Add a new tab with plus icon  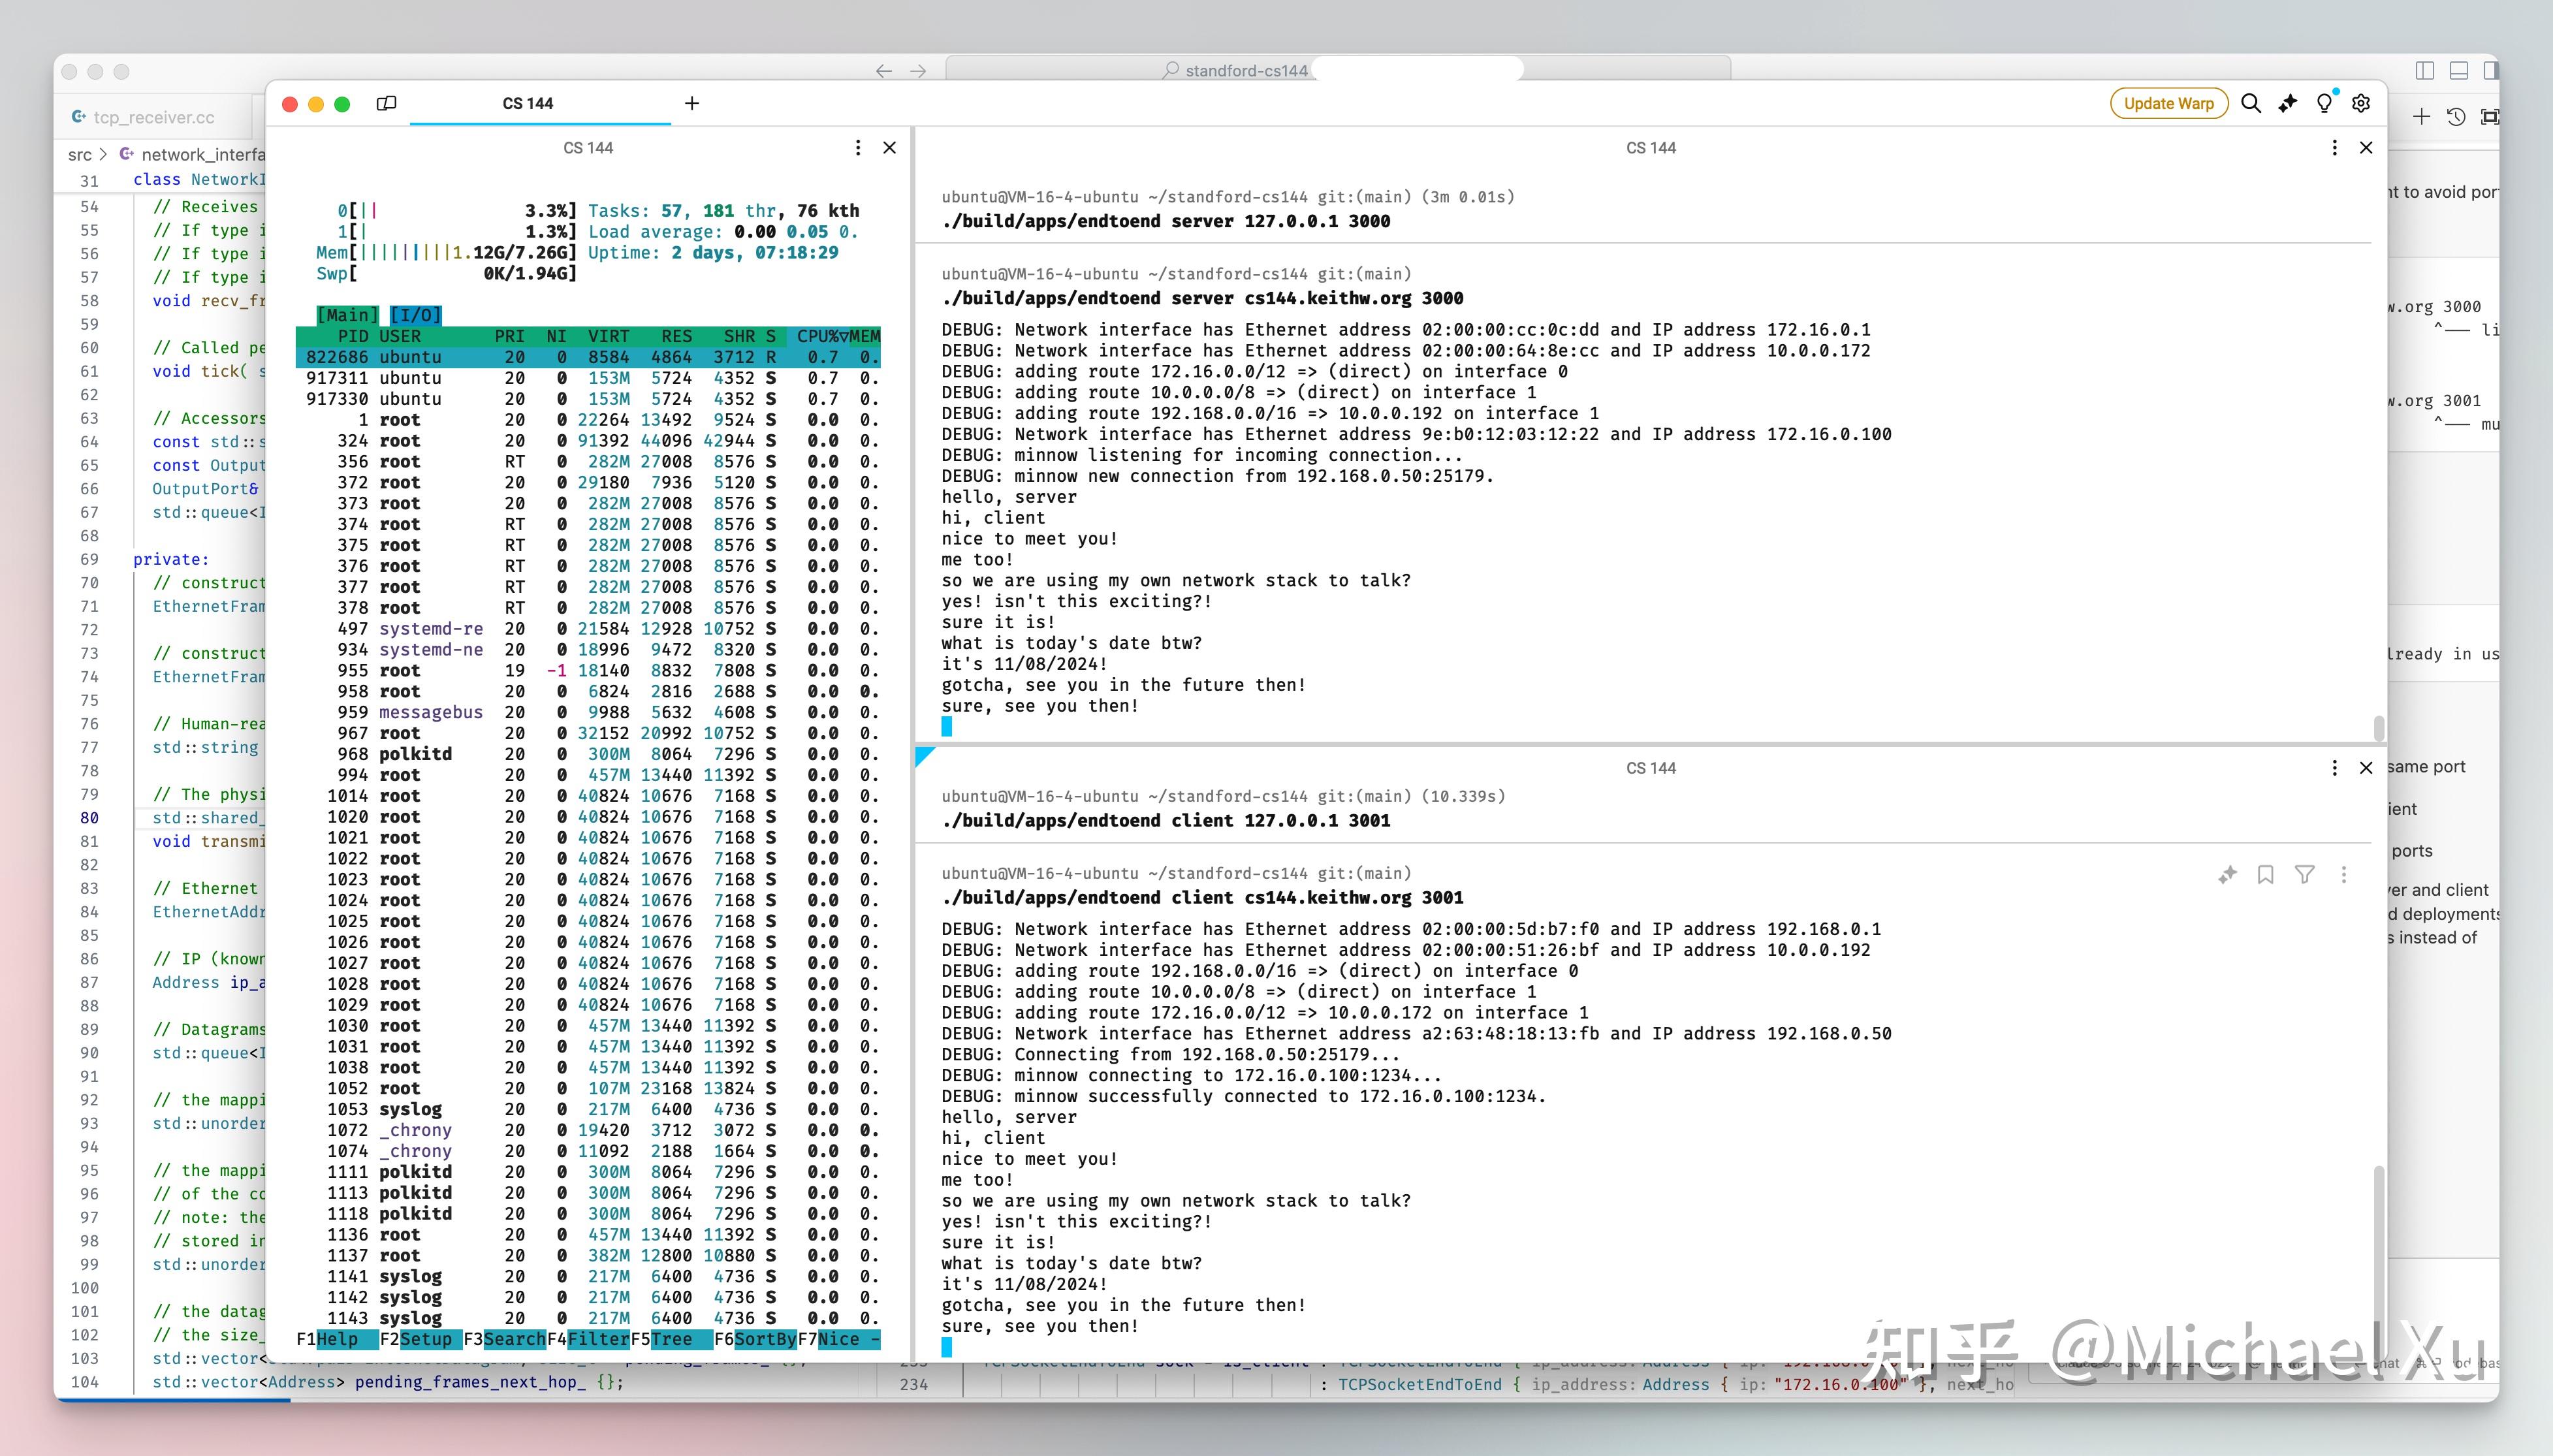(x=691, y=103)
